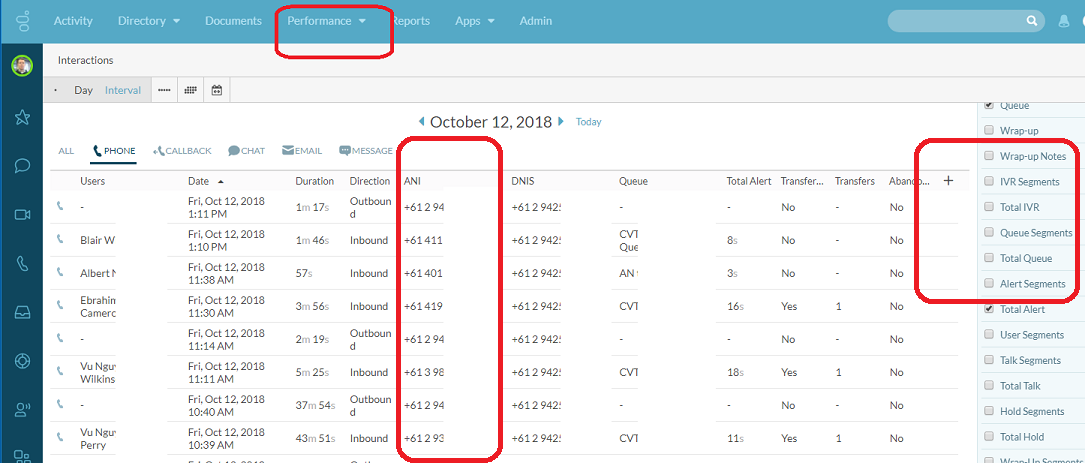Open the inbox tray icon in sidebar
The height and width of the screenshot is (463, 1085).
(x=22, y=312)
